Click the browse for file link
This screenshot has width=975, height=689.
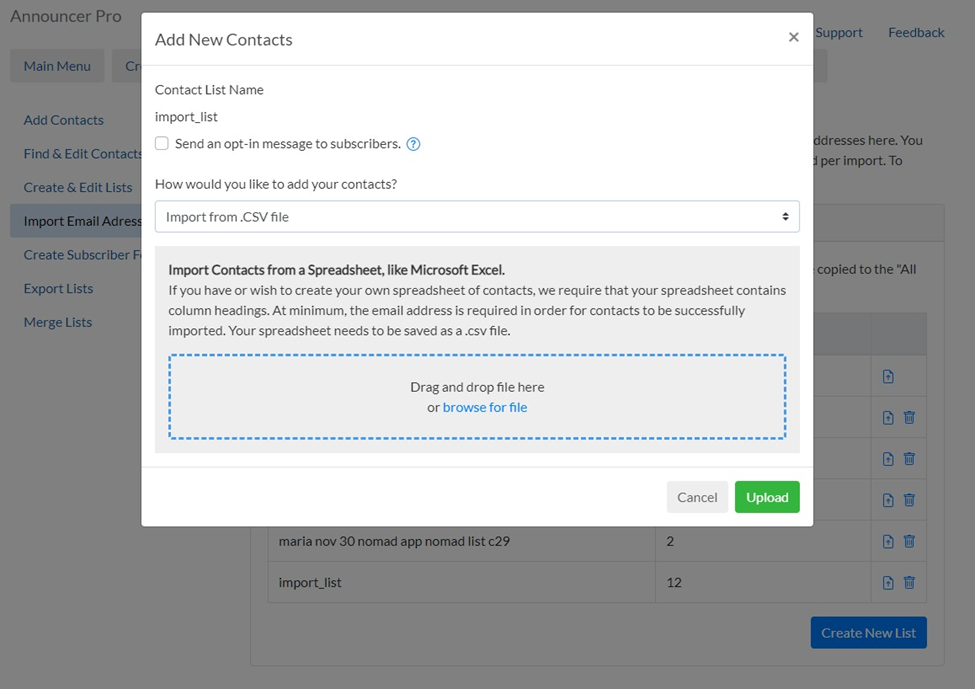click(485, 407)
